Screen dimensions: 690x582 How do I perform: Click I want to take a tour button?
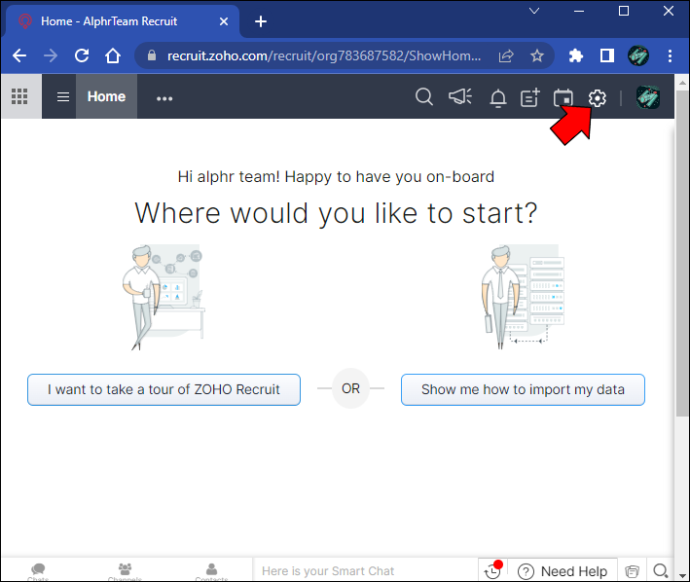[164, 389]
